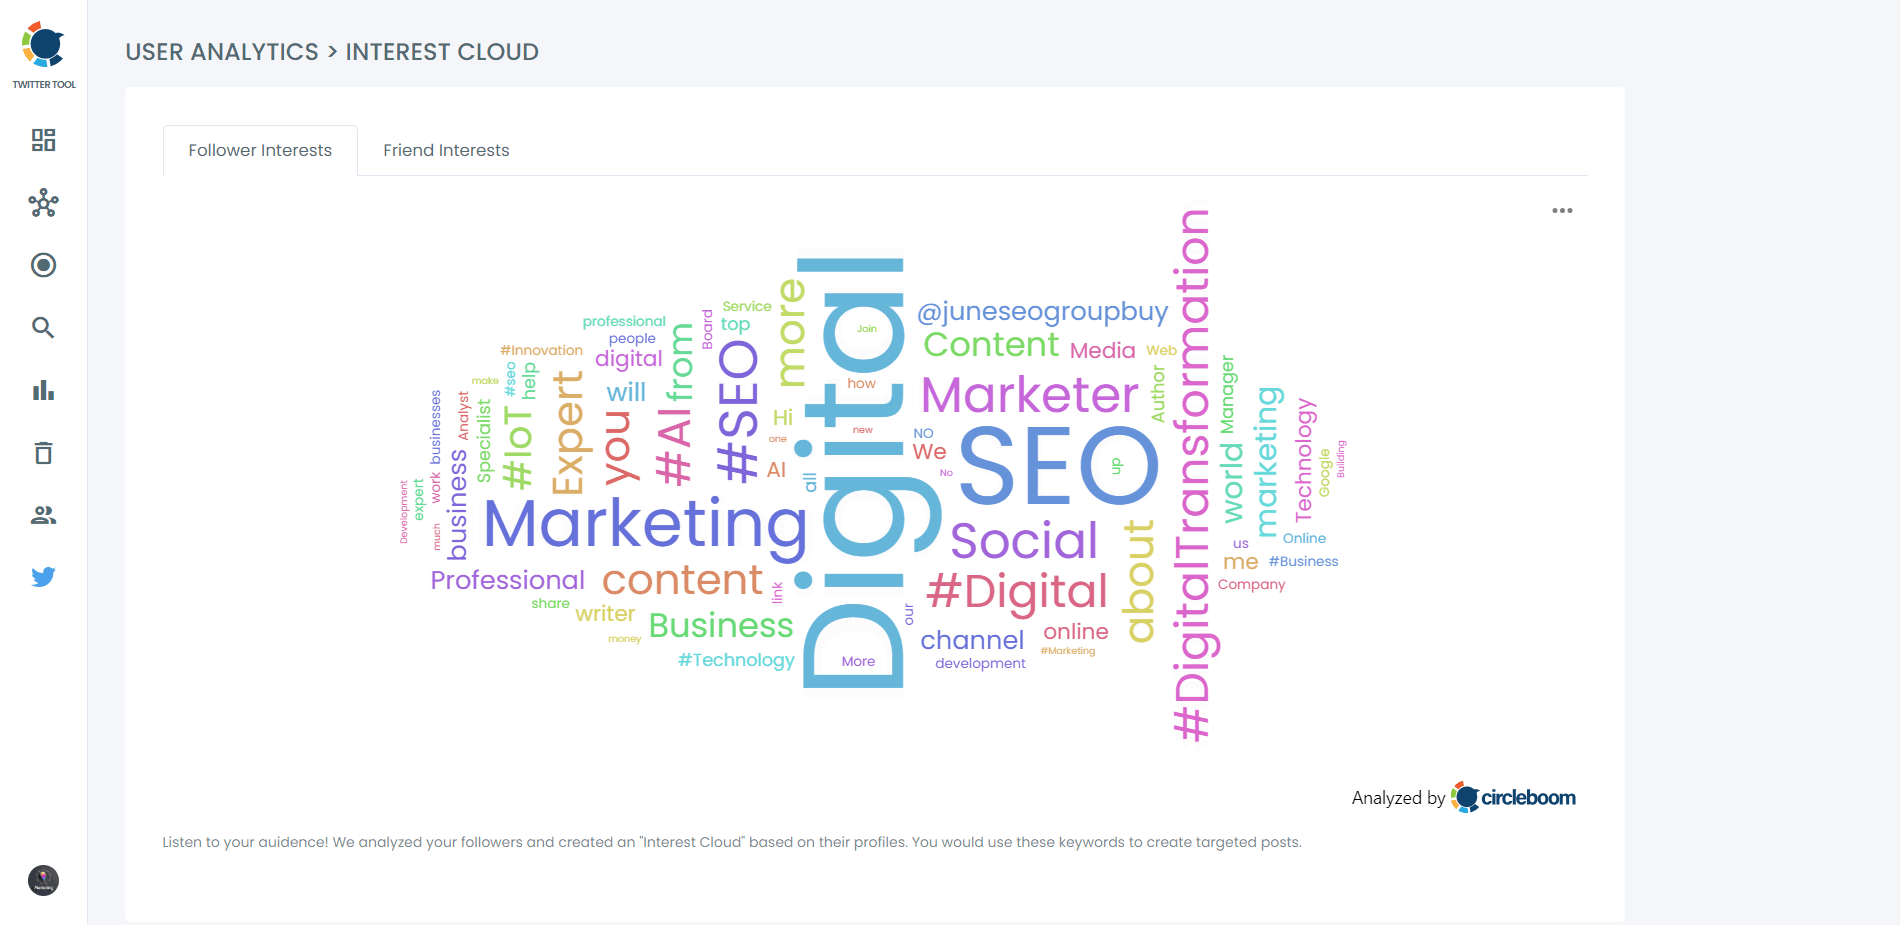Click the user accounts sidebar icon
Screen dimensions: 1900x925
(x=43, y=514)
